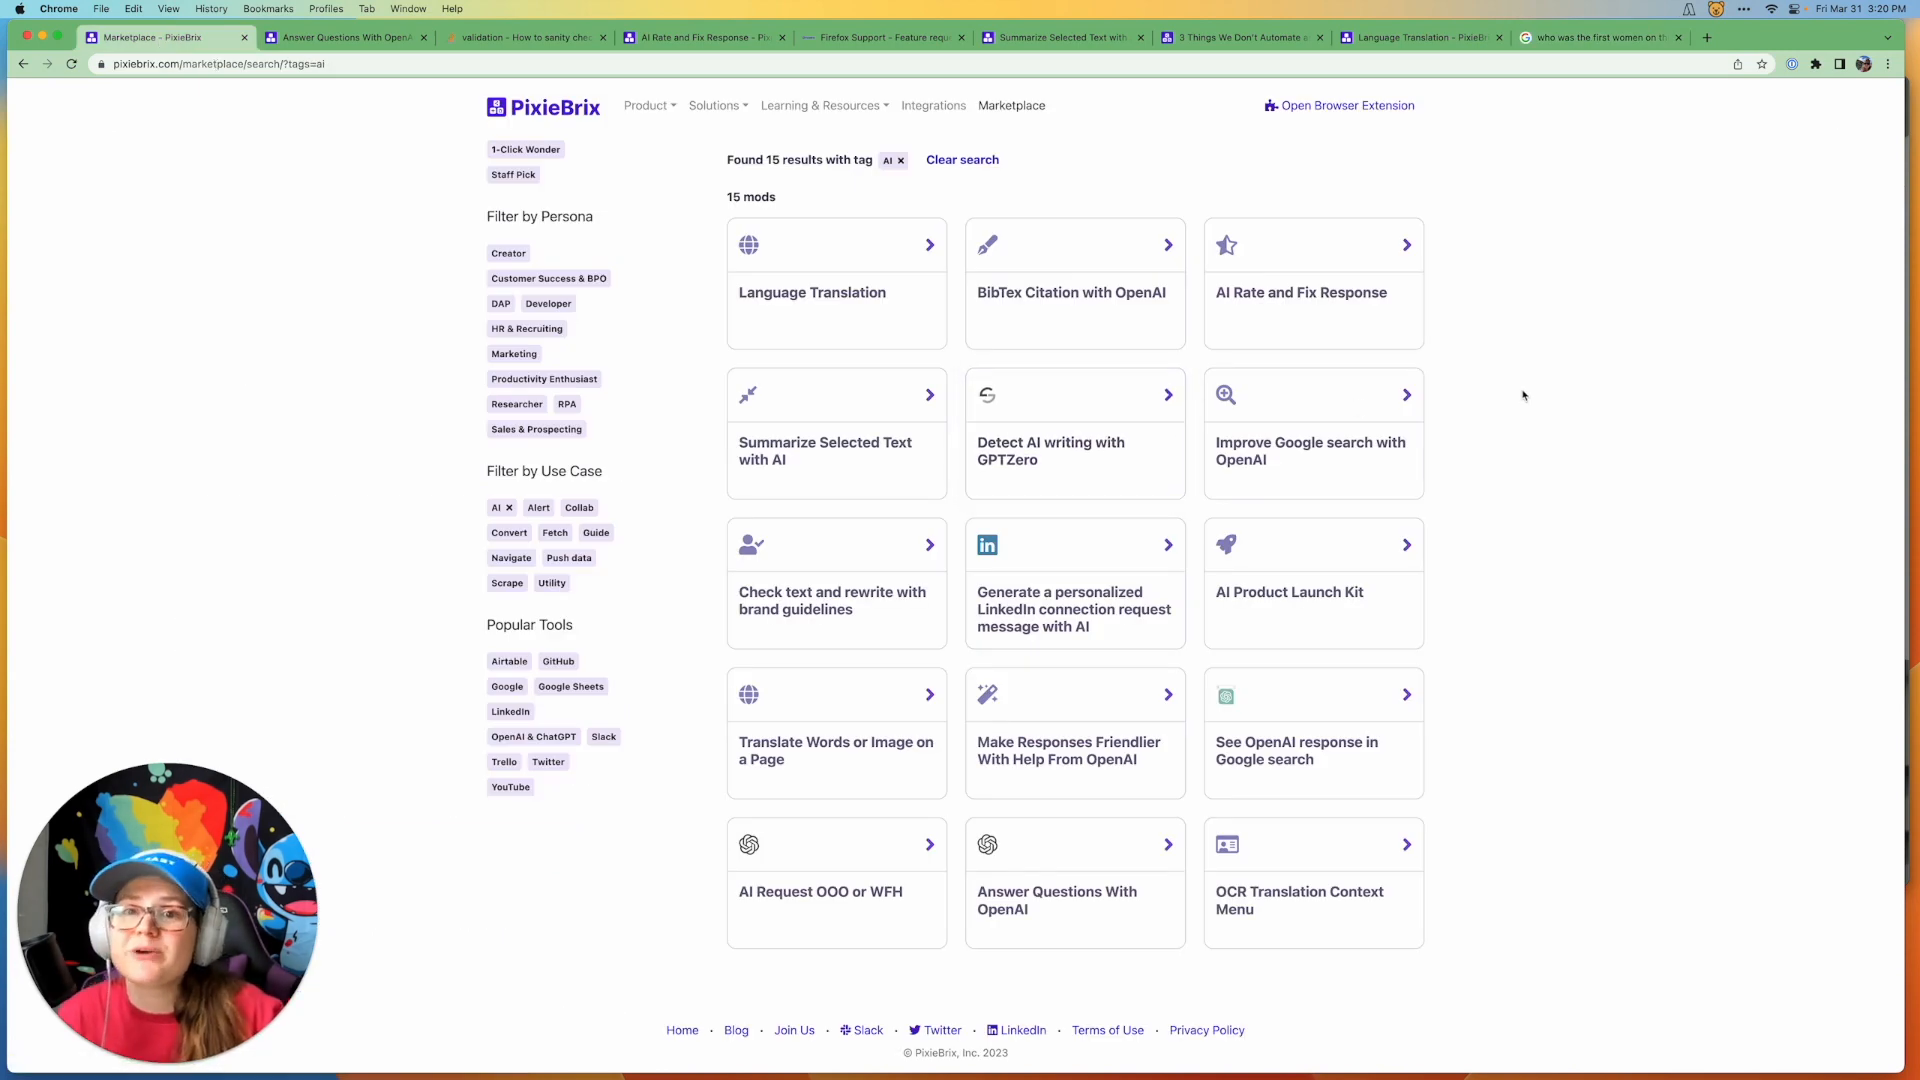
Task: Open the Slack footer link
Action: (x=861, y=1031)
